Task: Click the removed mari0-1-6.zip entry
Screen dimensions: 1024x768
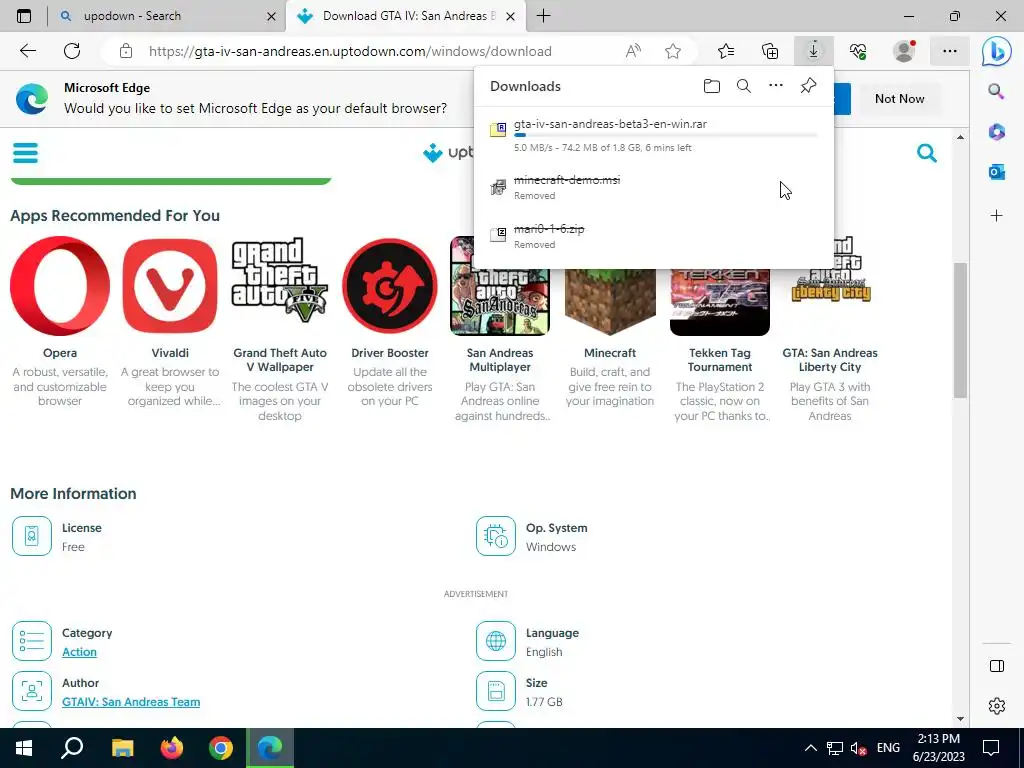Action: click(654, 236)
